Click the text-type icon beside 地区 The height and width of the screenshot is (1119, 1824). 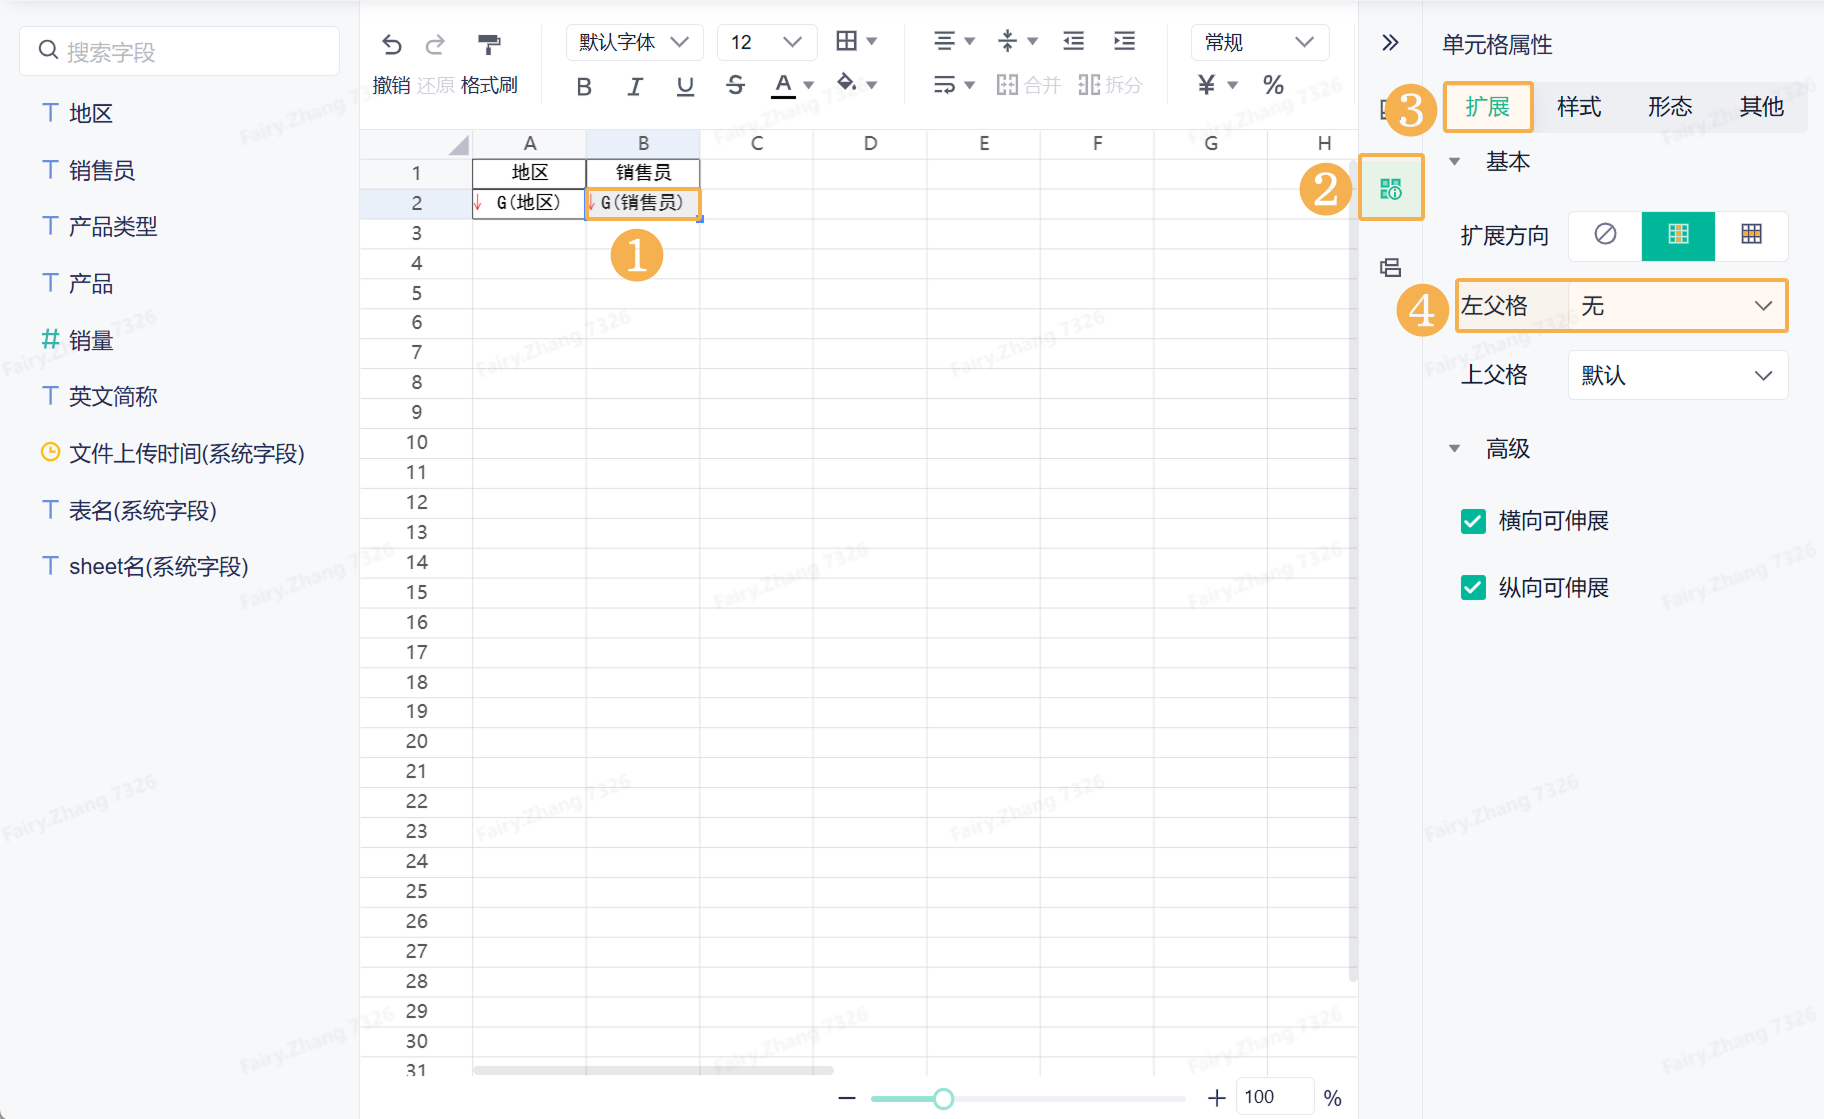[x=50, y=112]
